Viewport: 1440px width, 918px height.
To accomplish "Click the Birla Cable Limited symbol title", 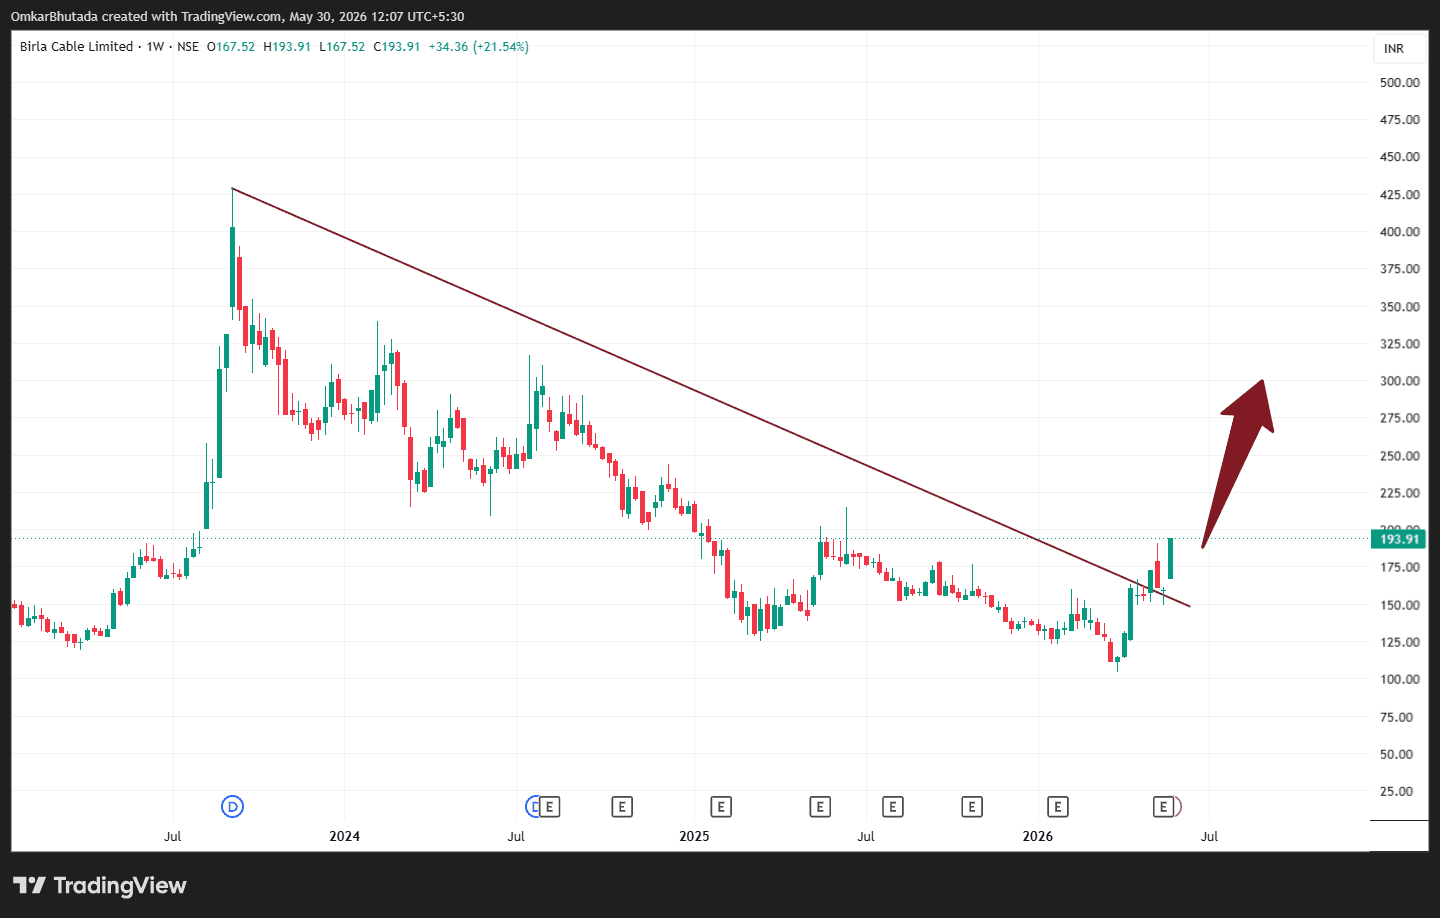I will coord(76,47).
